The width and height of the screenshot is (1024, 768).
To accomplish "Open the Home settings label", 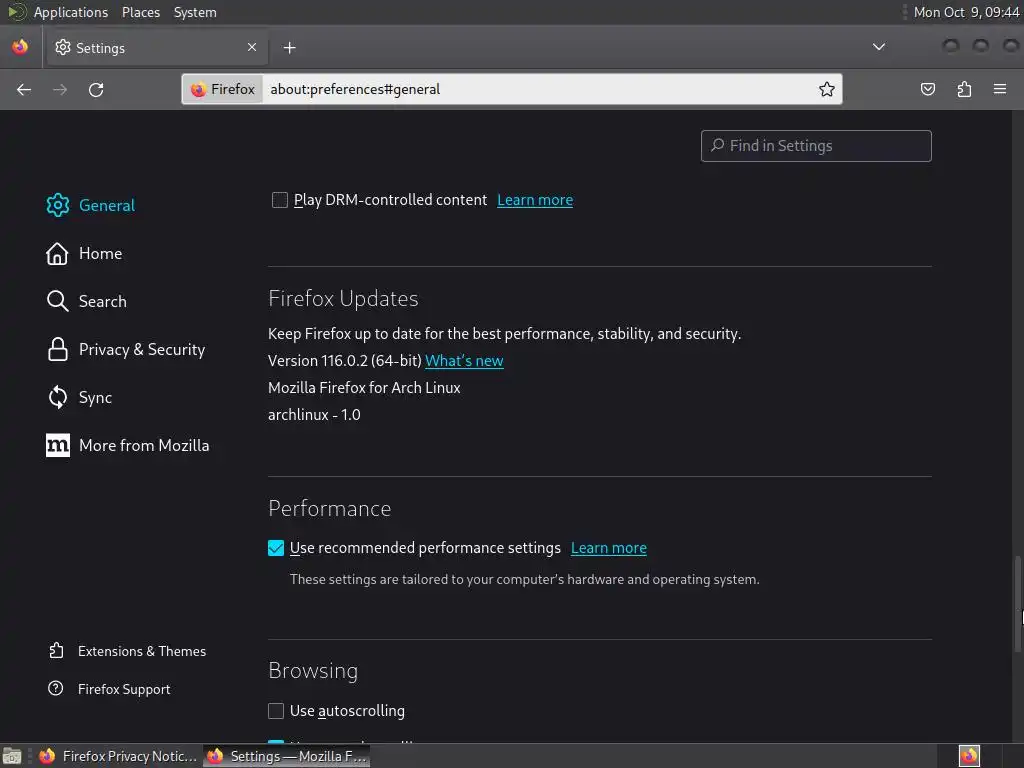I will coord(101,253).
